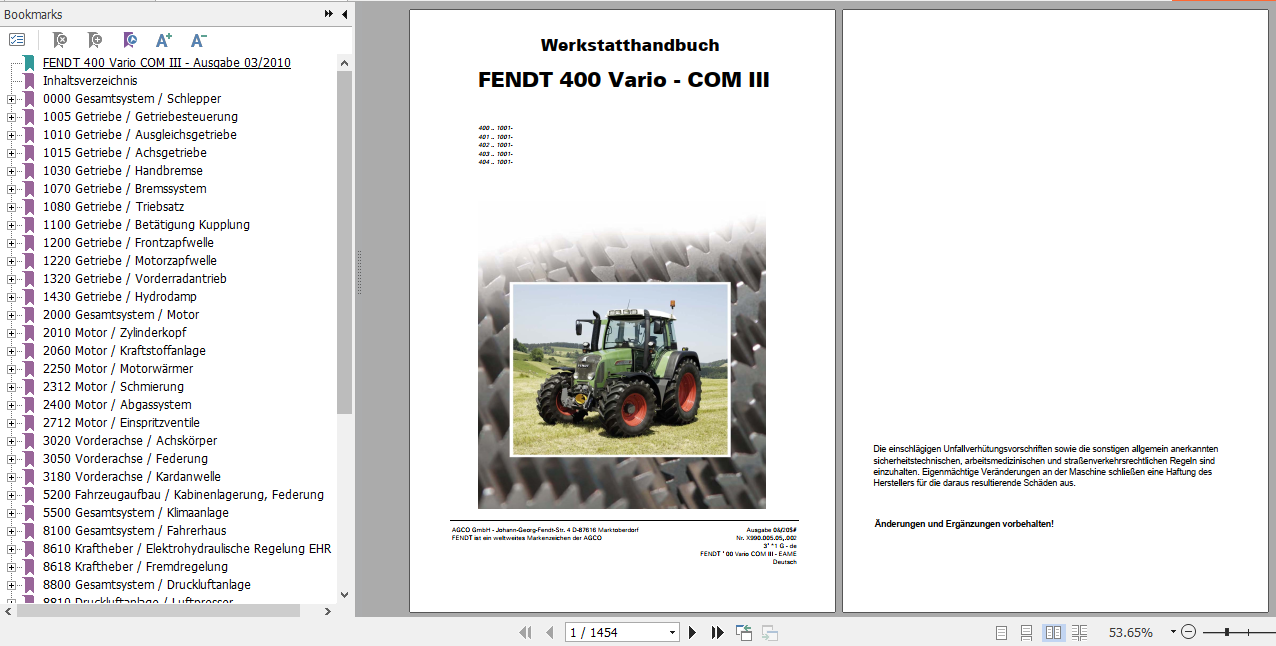Select 1320 Getriebe / Vorderradantrieb bookmark
1276x646 pixels.
pos(134,278)
